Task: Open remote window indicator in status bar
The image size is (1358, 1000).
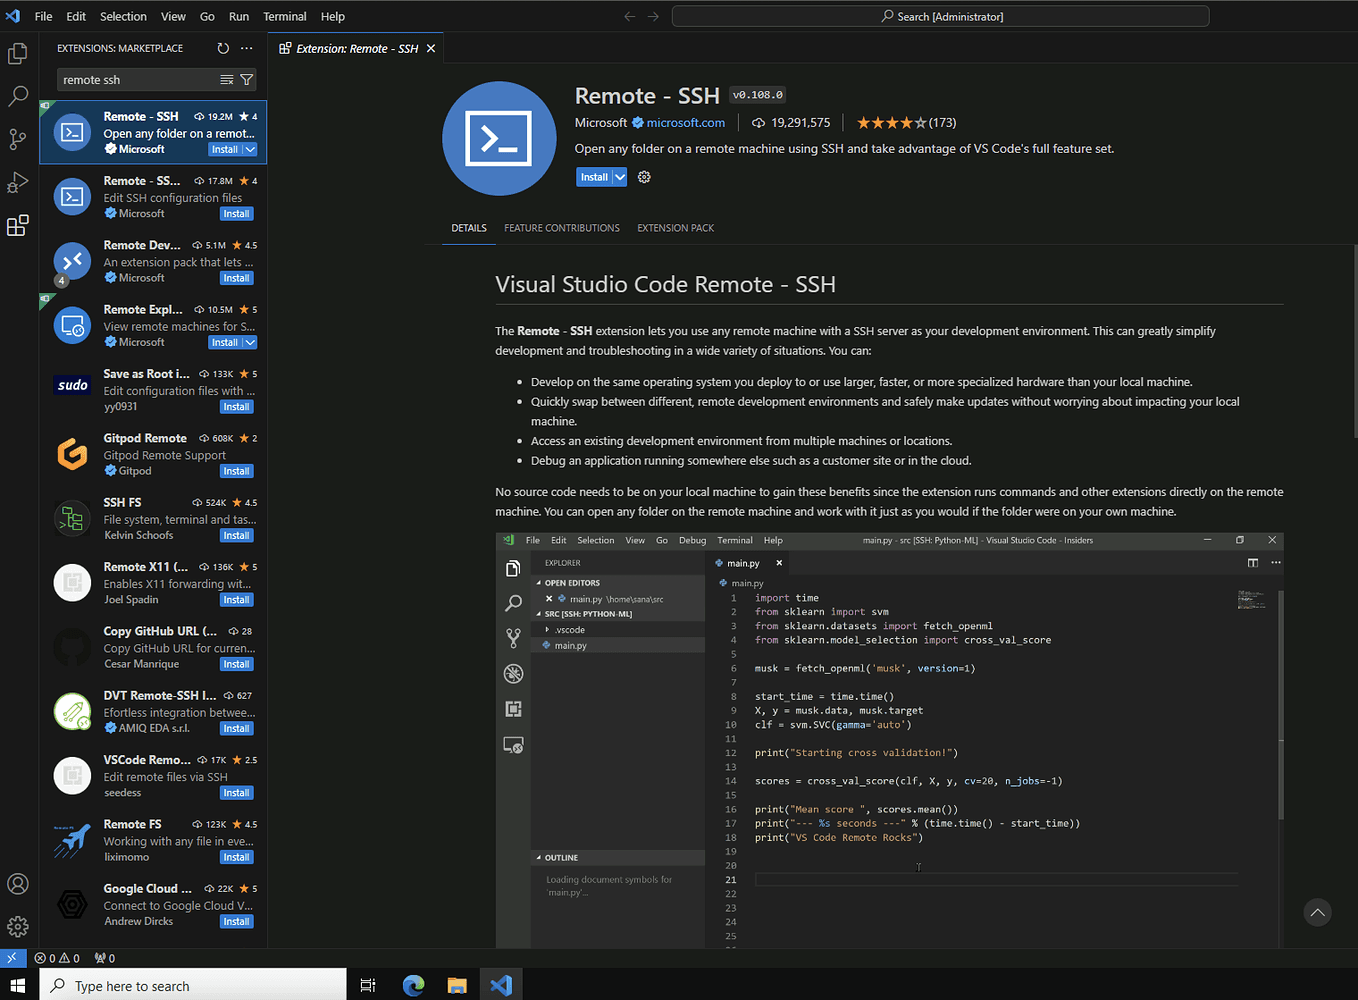Action: point(12,958)
